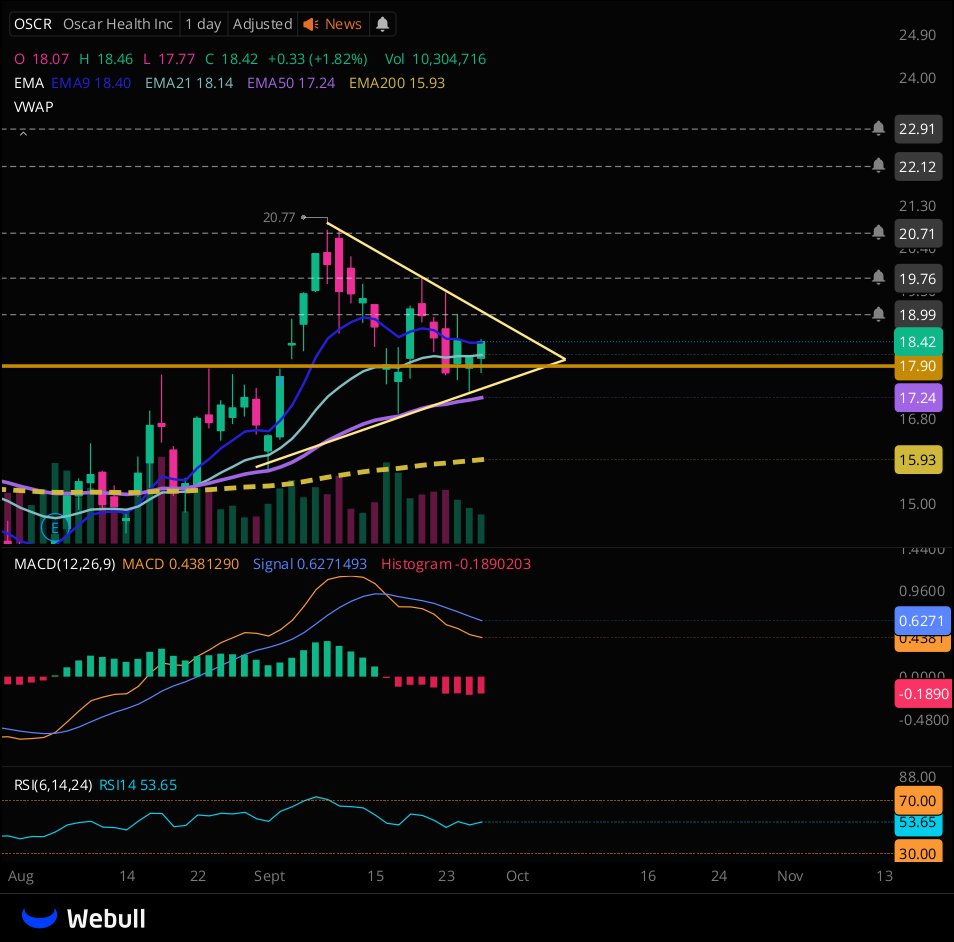This screenshot has height=942, width=954.
Task: Click the Vol 10,304,716 readout
Action: (x=435, y=59)
